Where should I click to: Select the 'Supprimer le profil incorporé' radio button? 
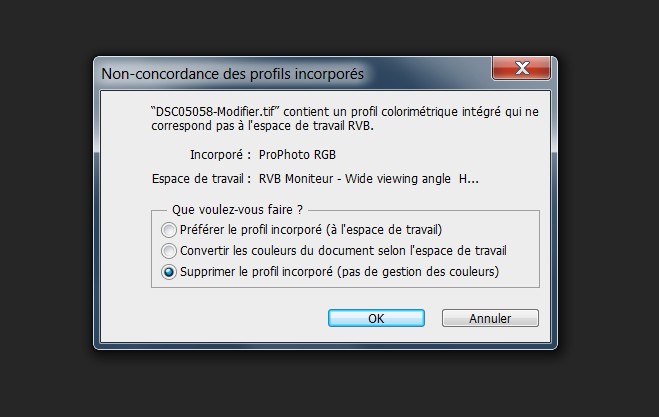click(169, 272)
